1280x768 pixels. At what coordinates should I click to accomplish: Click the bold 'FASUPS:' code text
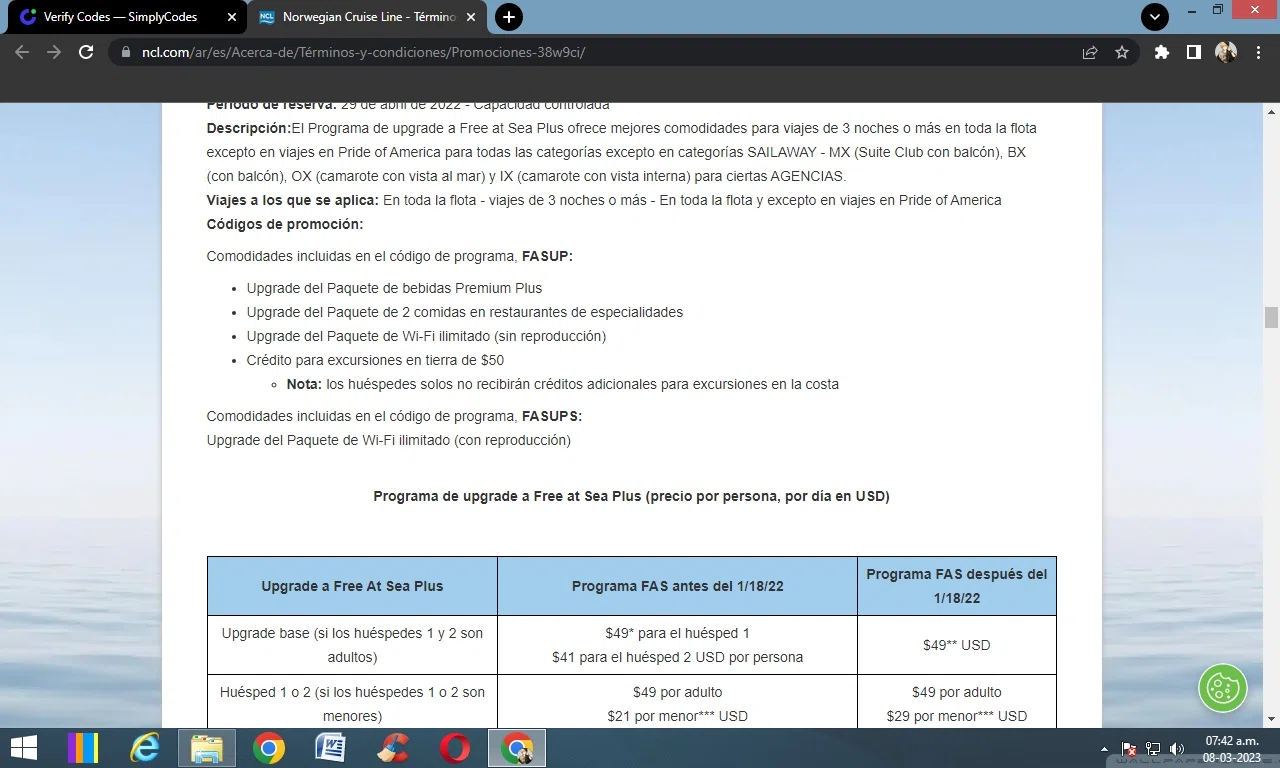pos(552,416)
